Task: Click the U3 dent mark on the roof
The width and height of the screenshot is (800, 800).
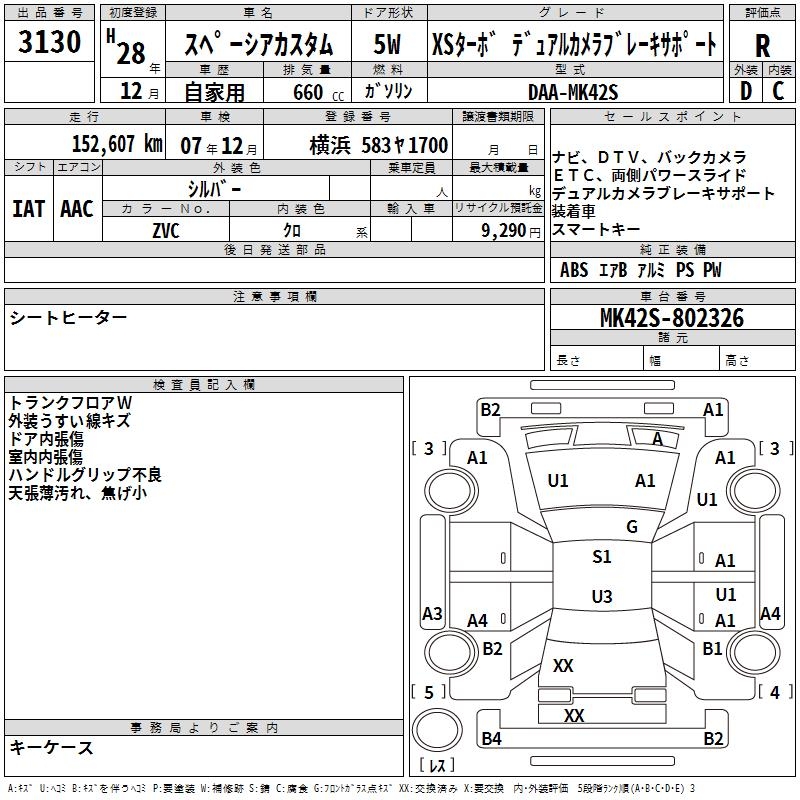Action: (601, 597)
